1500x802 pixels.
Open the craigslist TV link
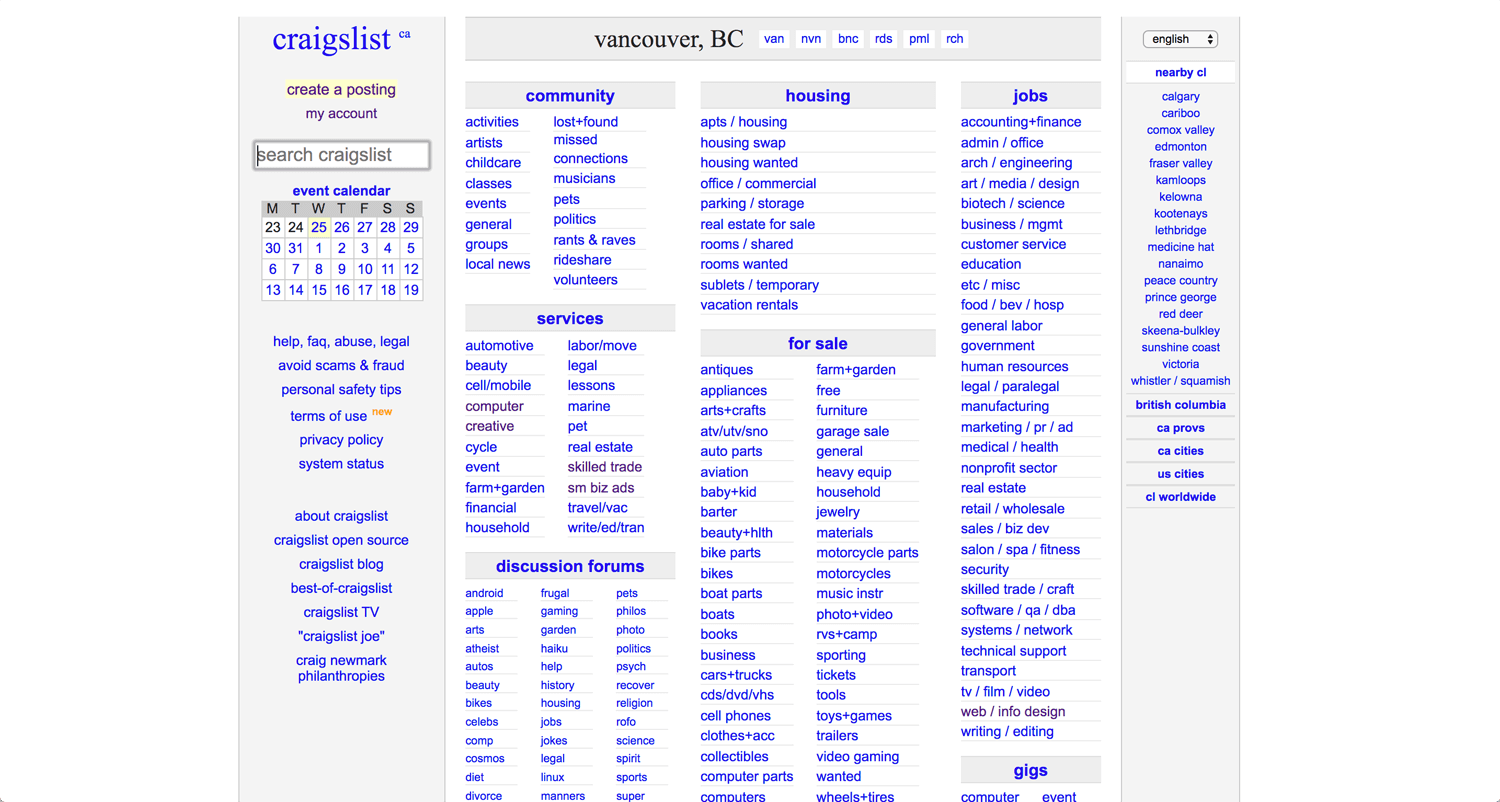(341, 613)
